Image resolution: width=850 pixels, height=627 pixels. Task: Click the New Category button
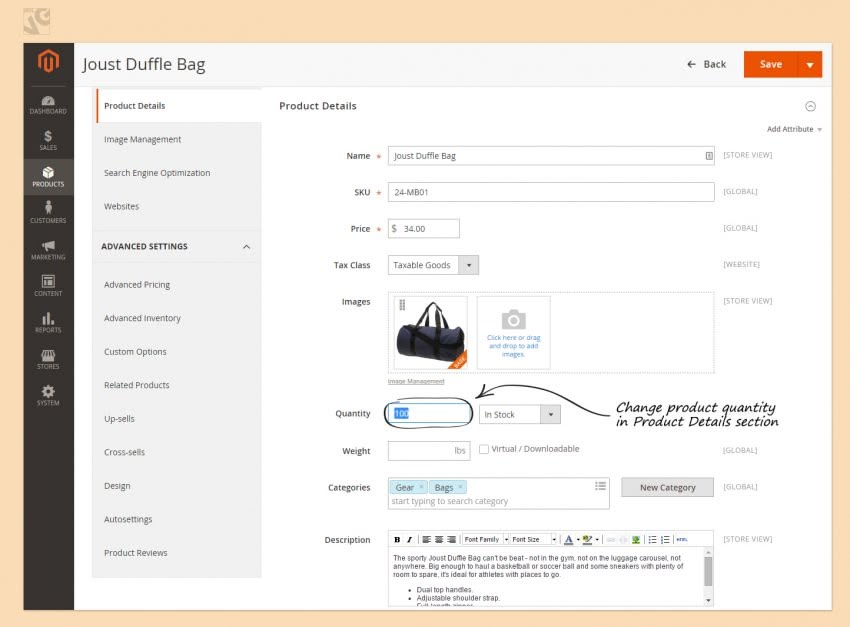point(667,487)
